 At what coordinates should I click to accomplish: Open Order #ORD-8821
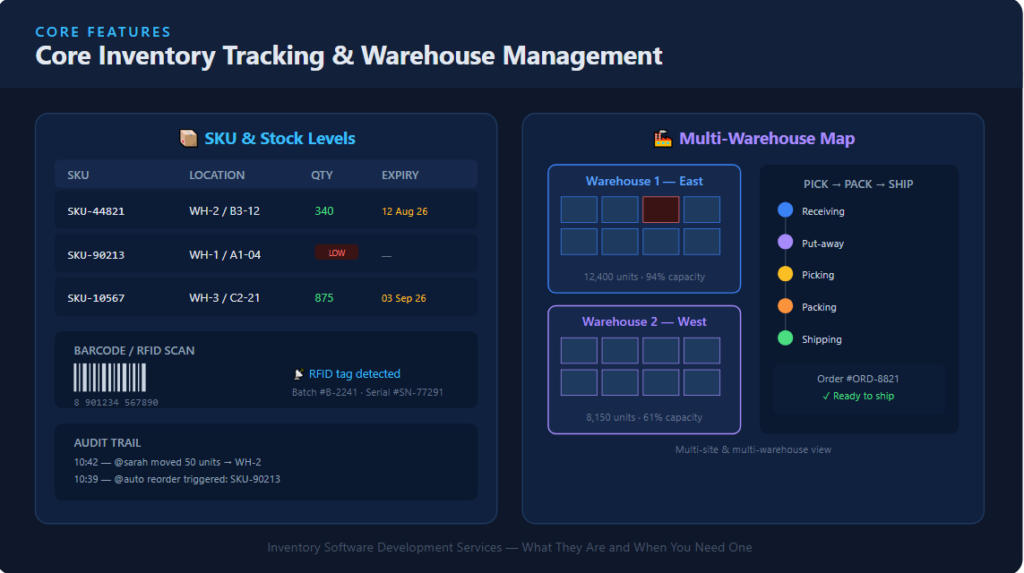(858, 379)
